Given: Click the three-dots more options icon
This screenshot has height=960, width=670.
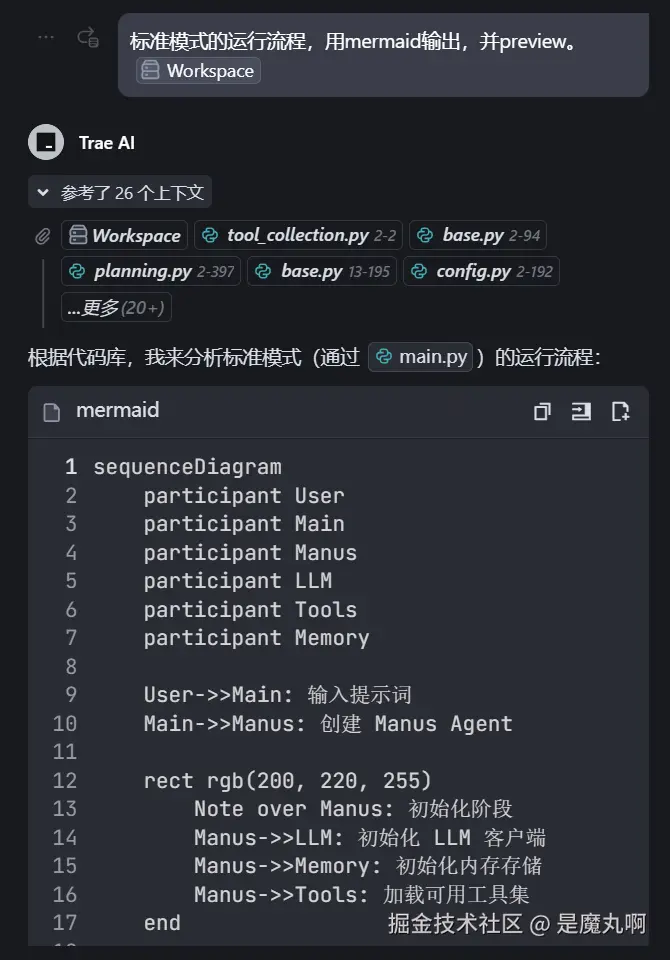Looking at the screenshot, I should pos(46,37).
